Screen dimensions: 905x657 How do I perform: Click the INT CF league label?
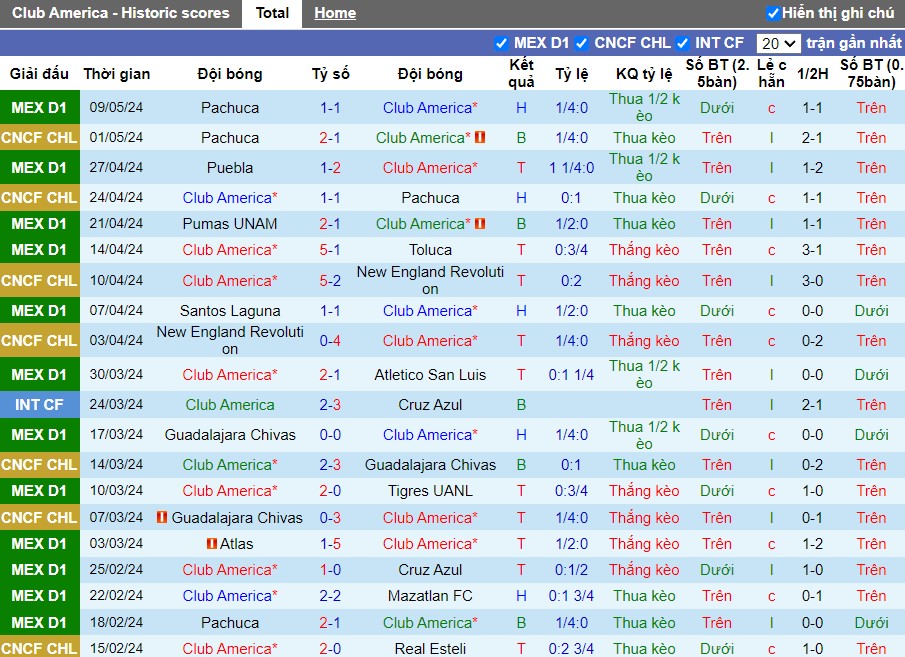[x=39, y=405]
